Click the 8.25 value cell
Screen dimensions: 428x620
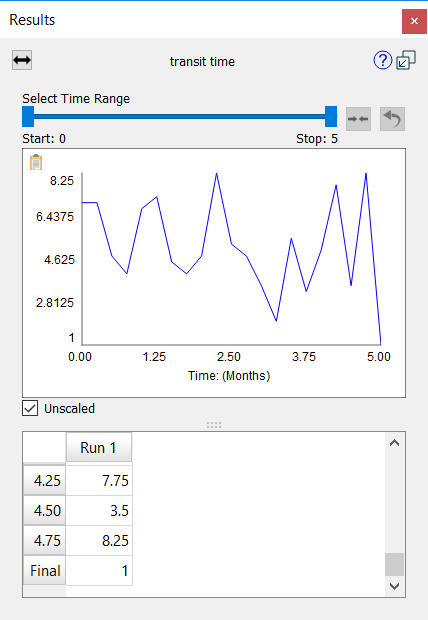(99, 541)
